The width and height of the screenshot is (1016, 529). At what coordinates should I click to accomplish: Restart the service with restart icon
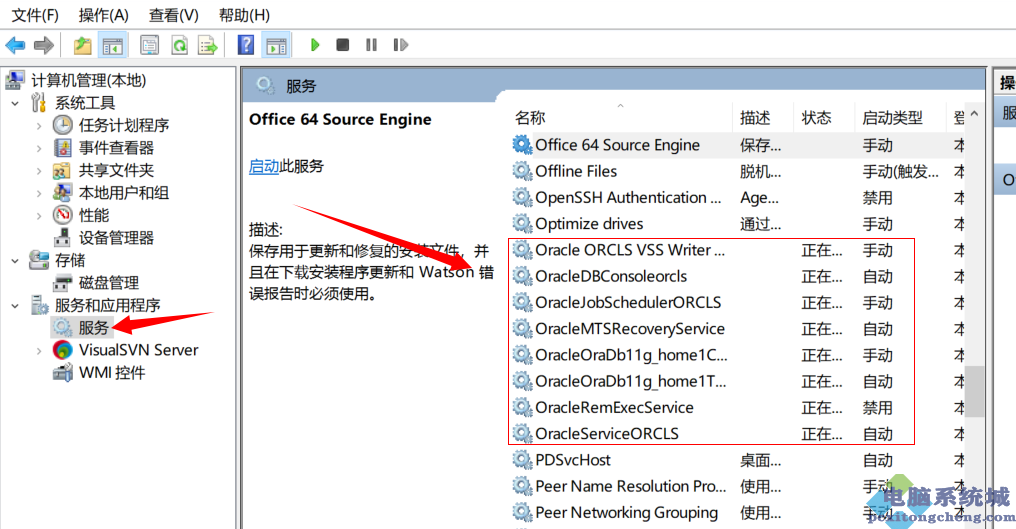click(400, 45)
